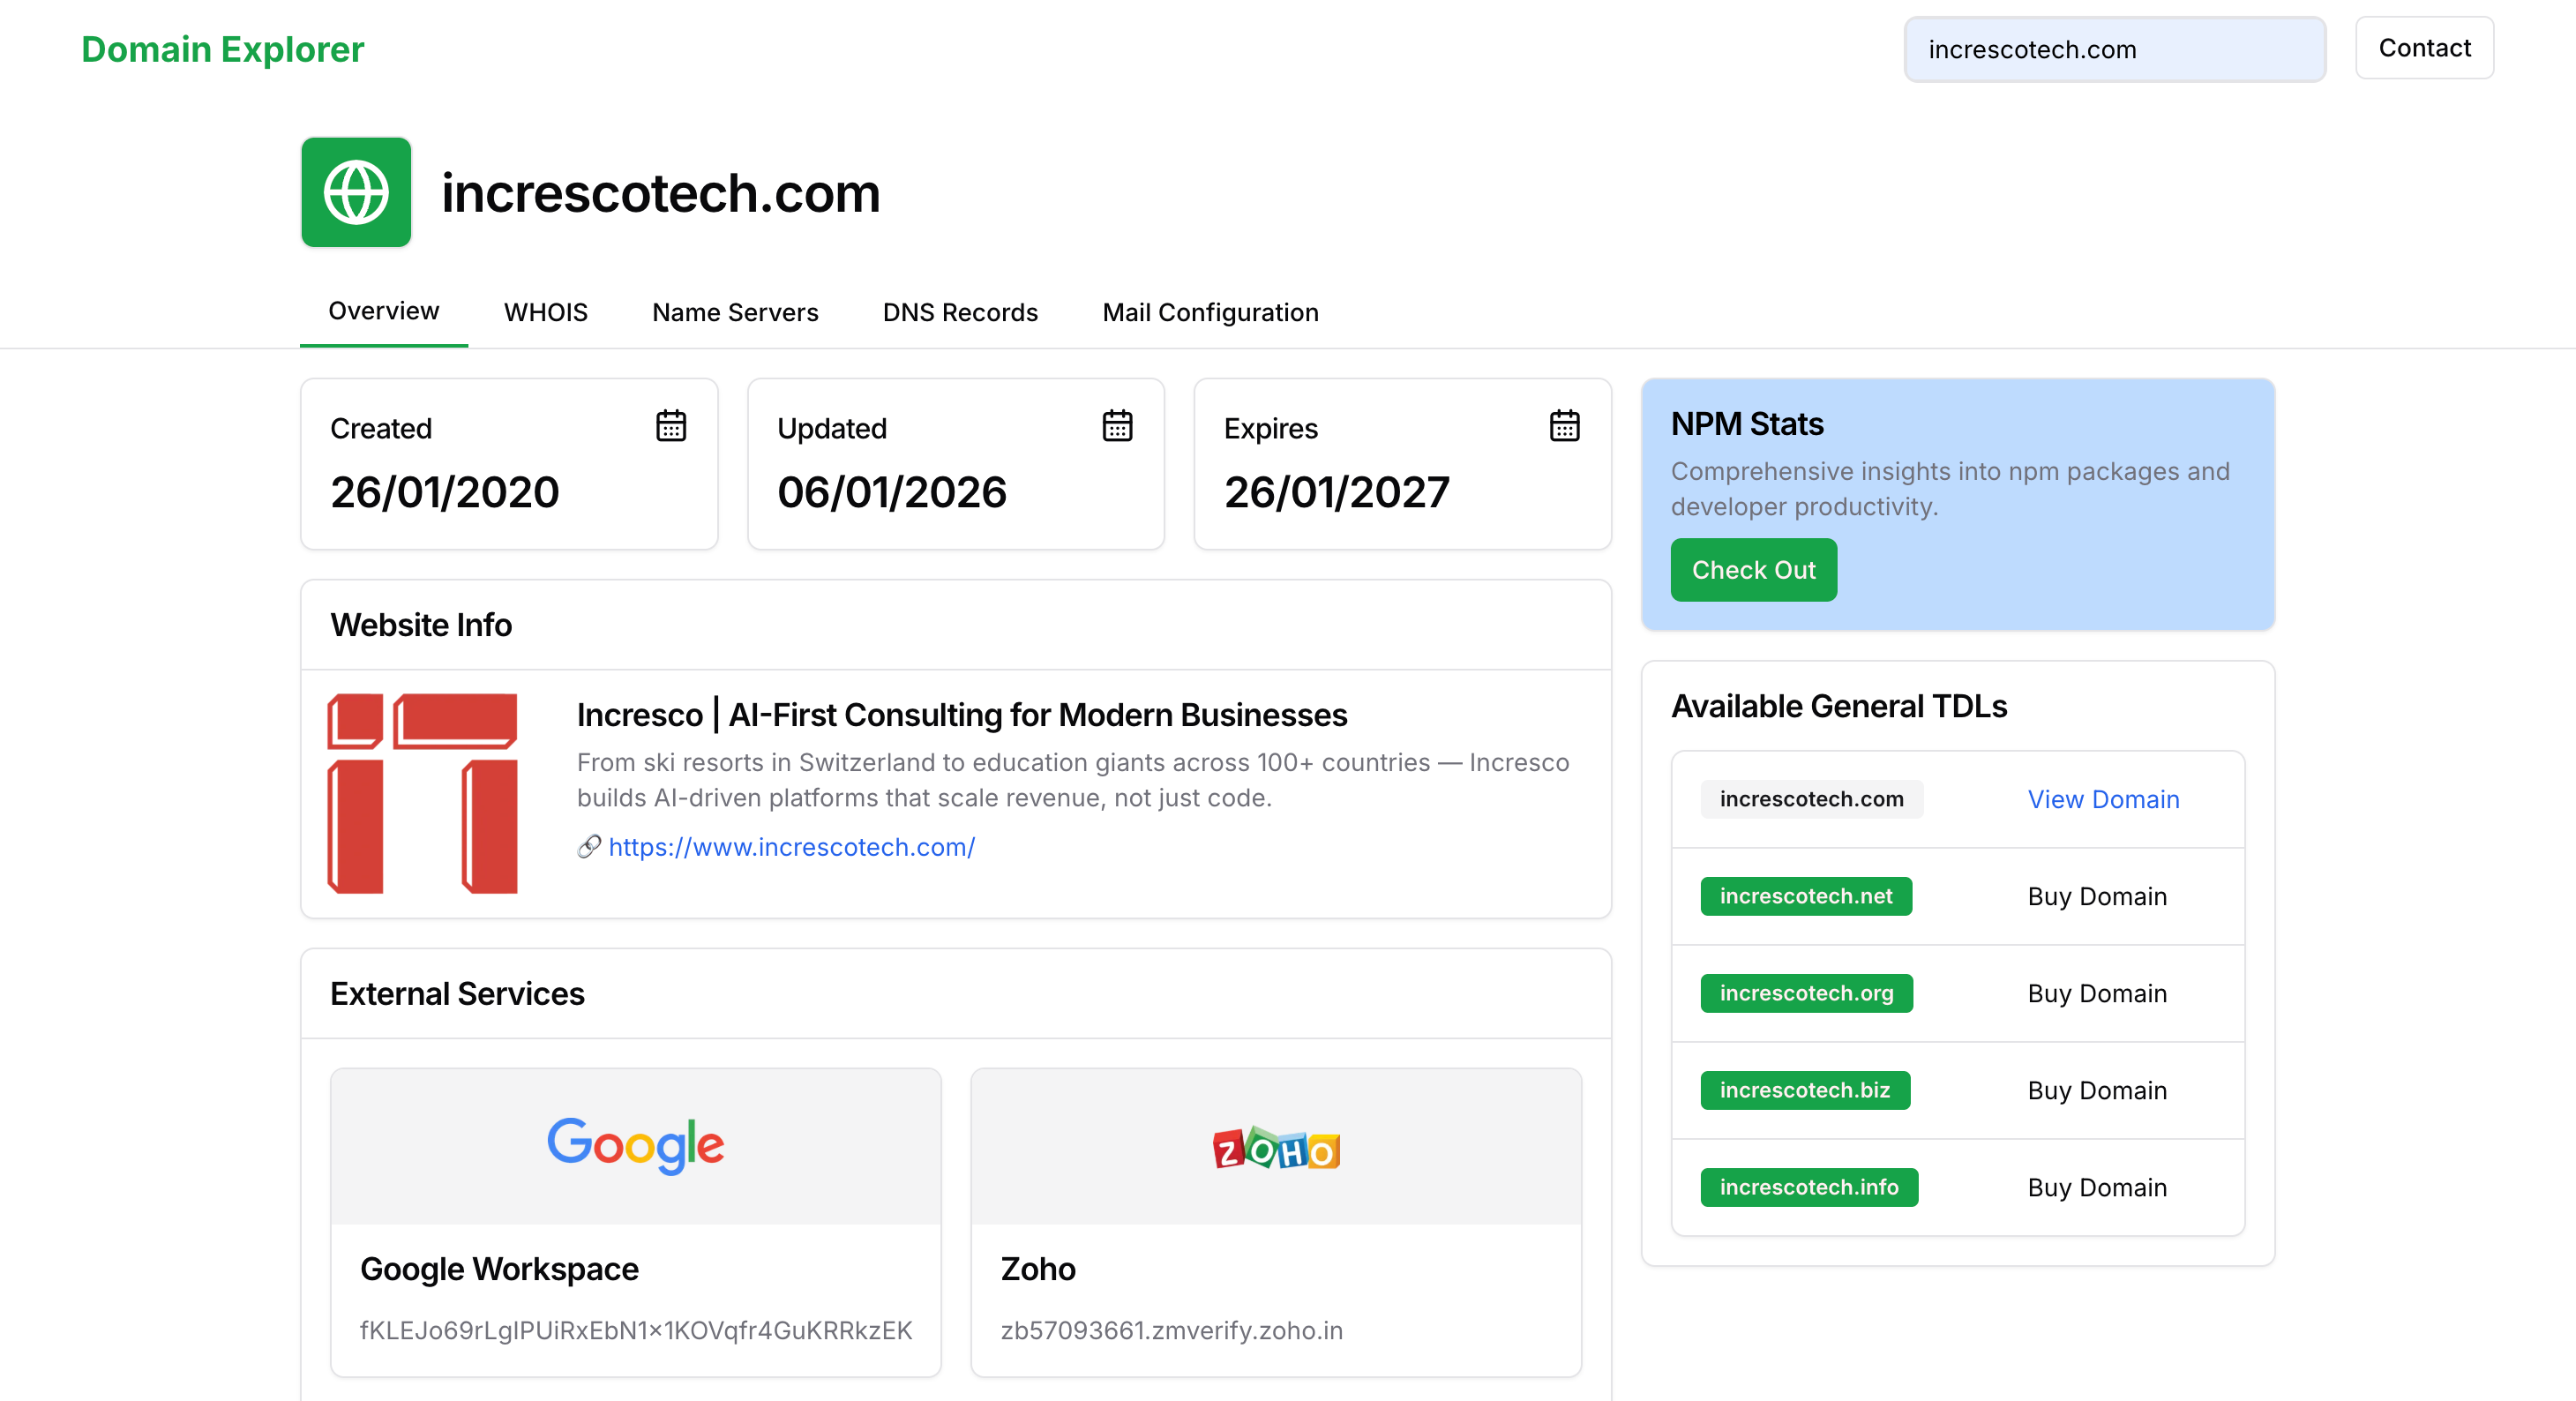
Task: Click the Check Out button under NPM Stats
Action: coord(1753,570)
